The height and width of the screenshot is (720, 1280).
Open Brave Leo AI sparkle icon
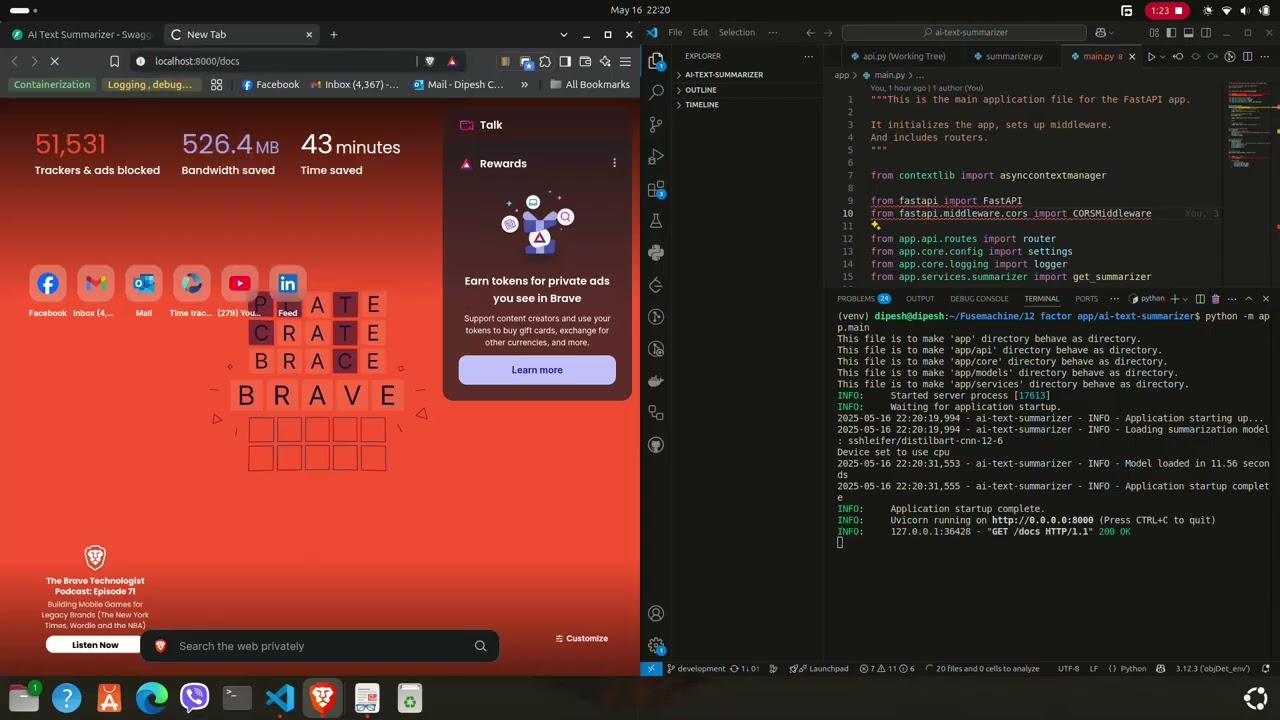pyautogui.click(x=605, y=61)
